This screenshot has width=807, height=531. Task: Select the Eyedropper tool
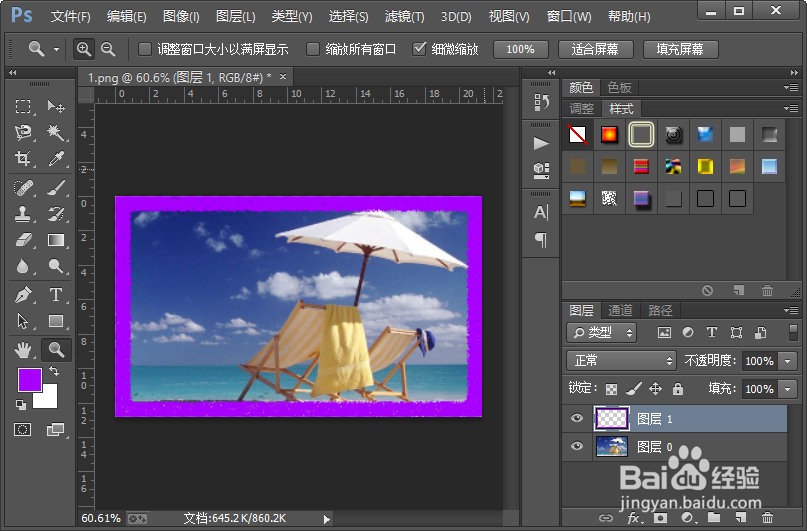point(56,158)
